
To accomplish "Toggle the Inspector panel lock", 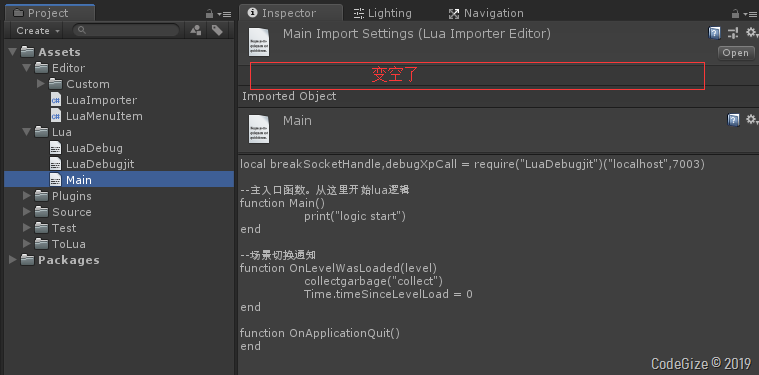I will click(735, 14).
